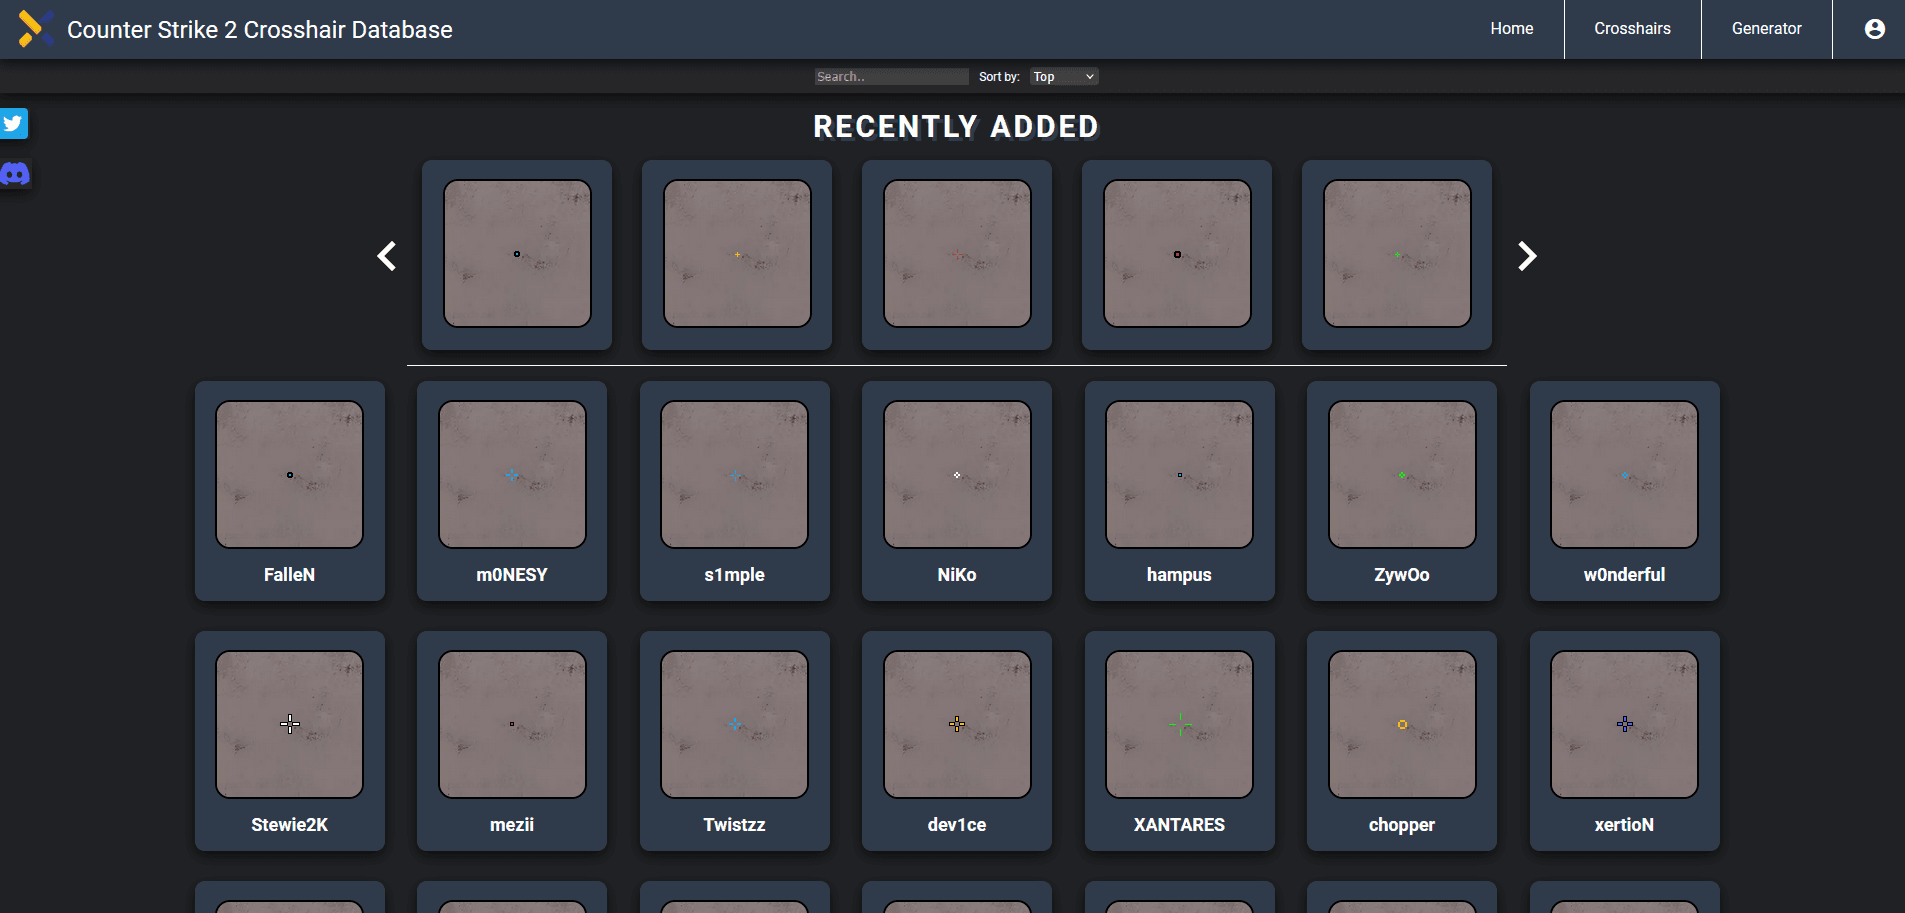The height and width of the screenshot is (913, 1905).
Task: Focus the Search field
Action: [891, 77]
